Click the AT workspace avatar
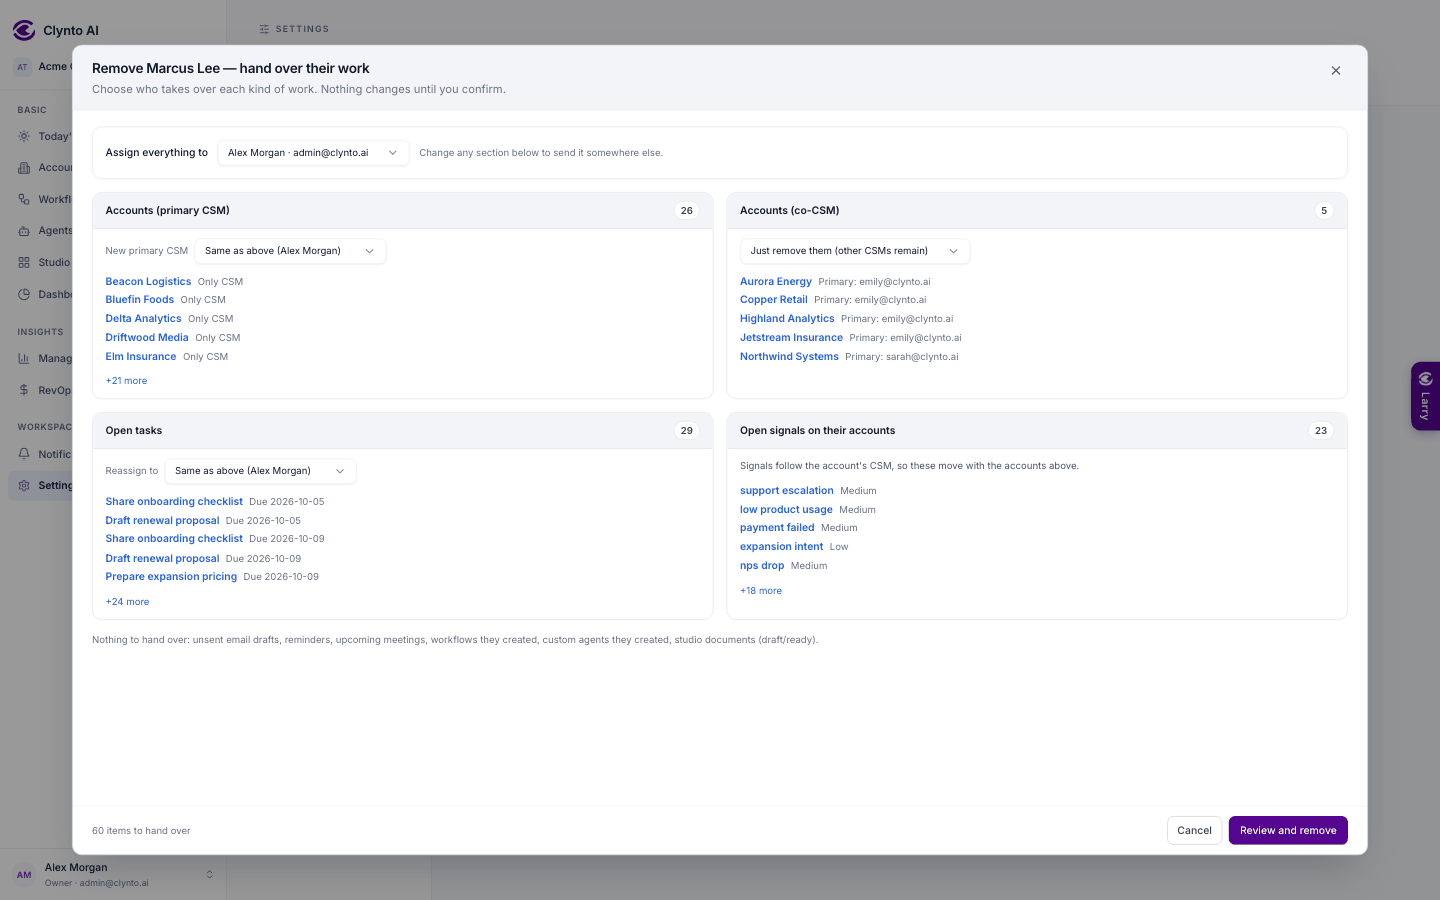This screenshot has width=1440, height=900. point(22,67)
